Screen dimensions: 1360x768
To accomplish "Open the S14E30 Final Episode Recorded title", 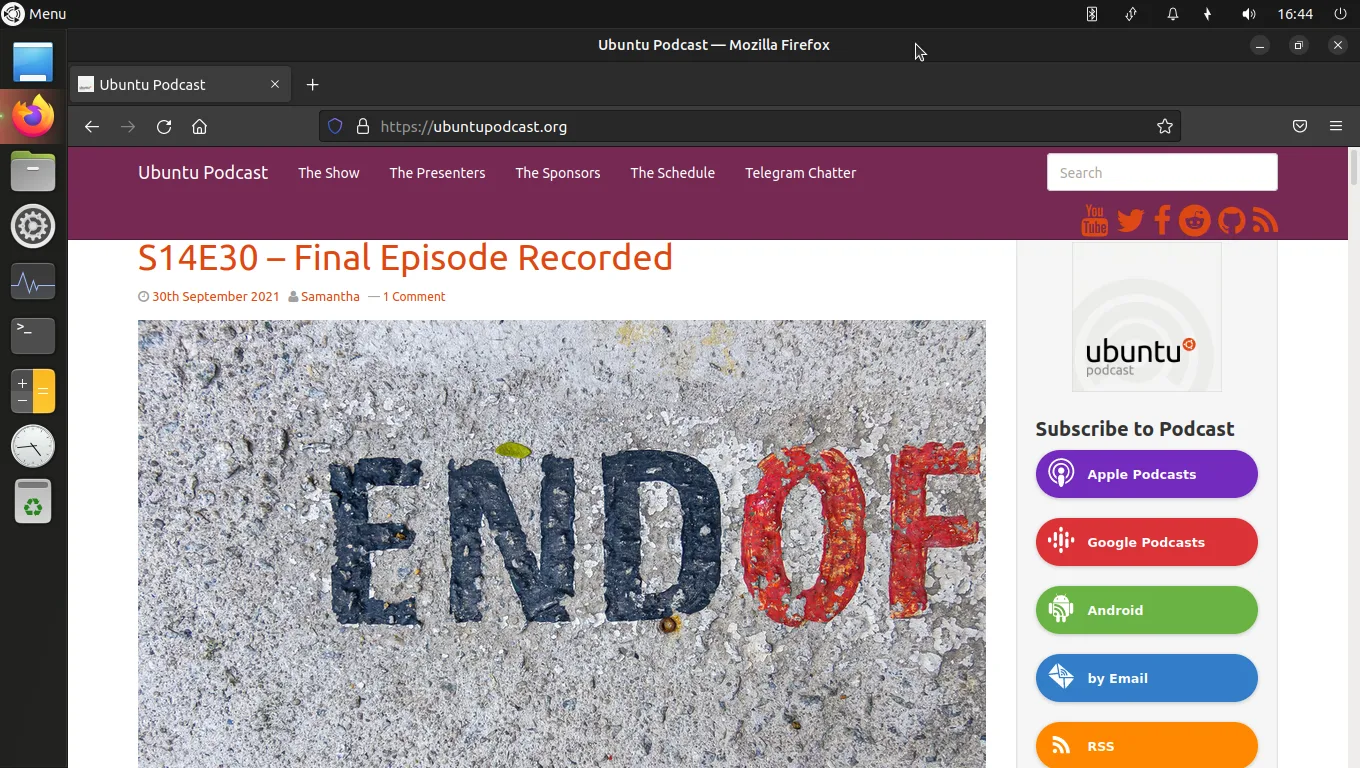I will tap(405, 258).
